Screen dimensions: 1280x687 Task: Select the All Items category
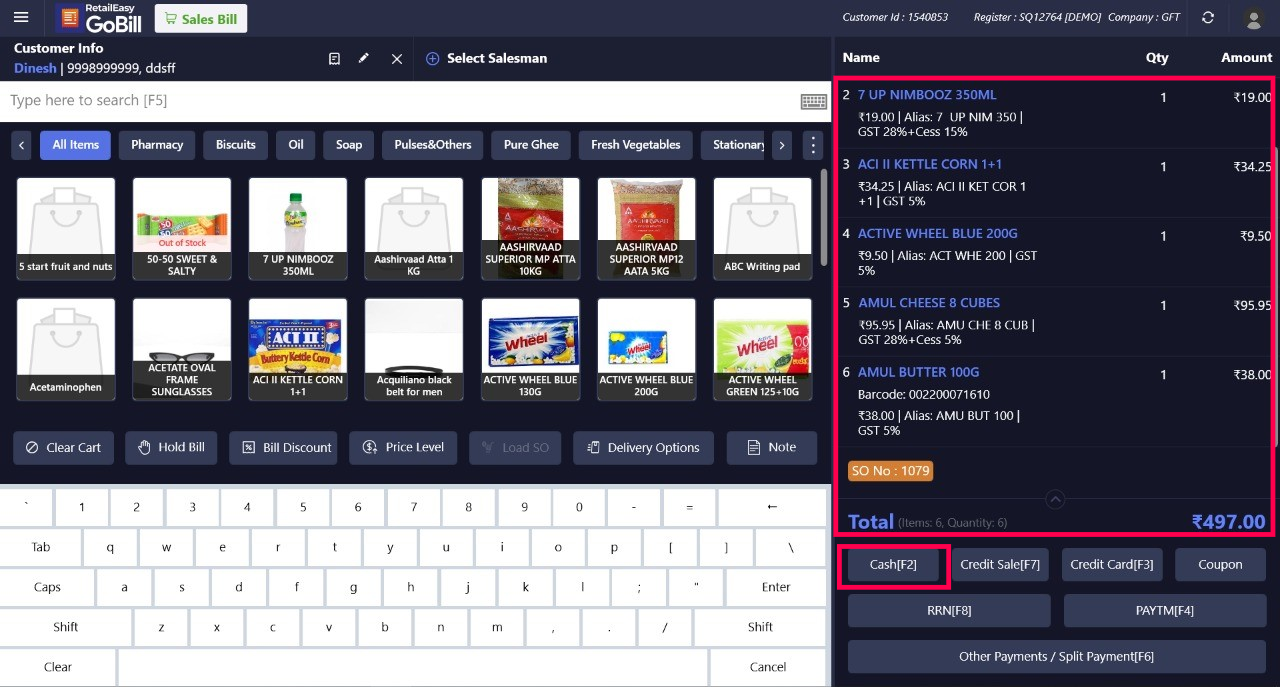coord(75,145)
